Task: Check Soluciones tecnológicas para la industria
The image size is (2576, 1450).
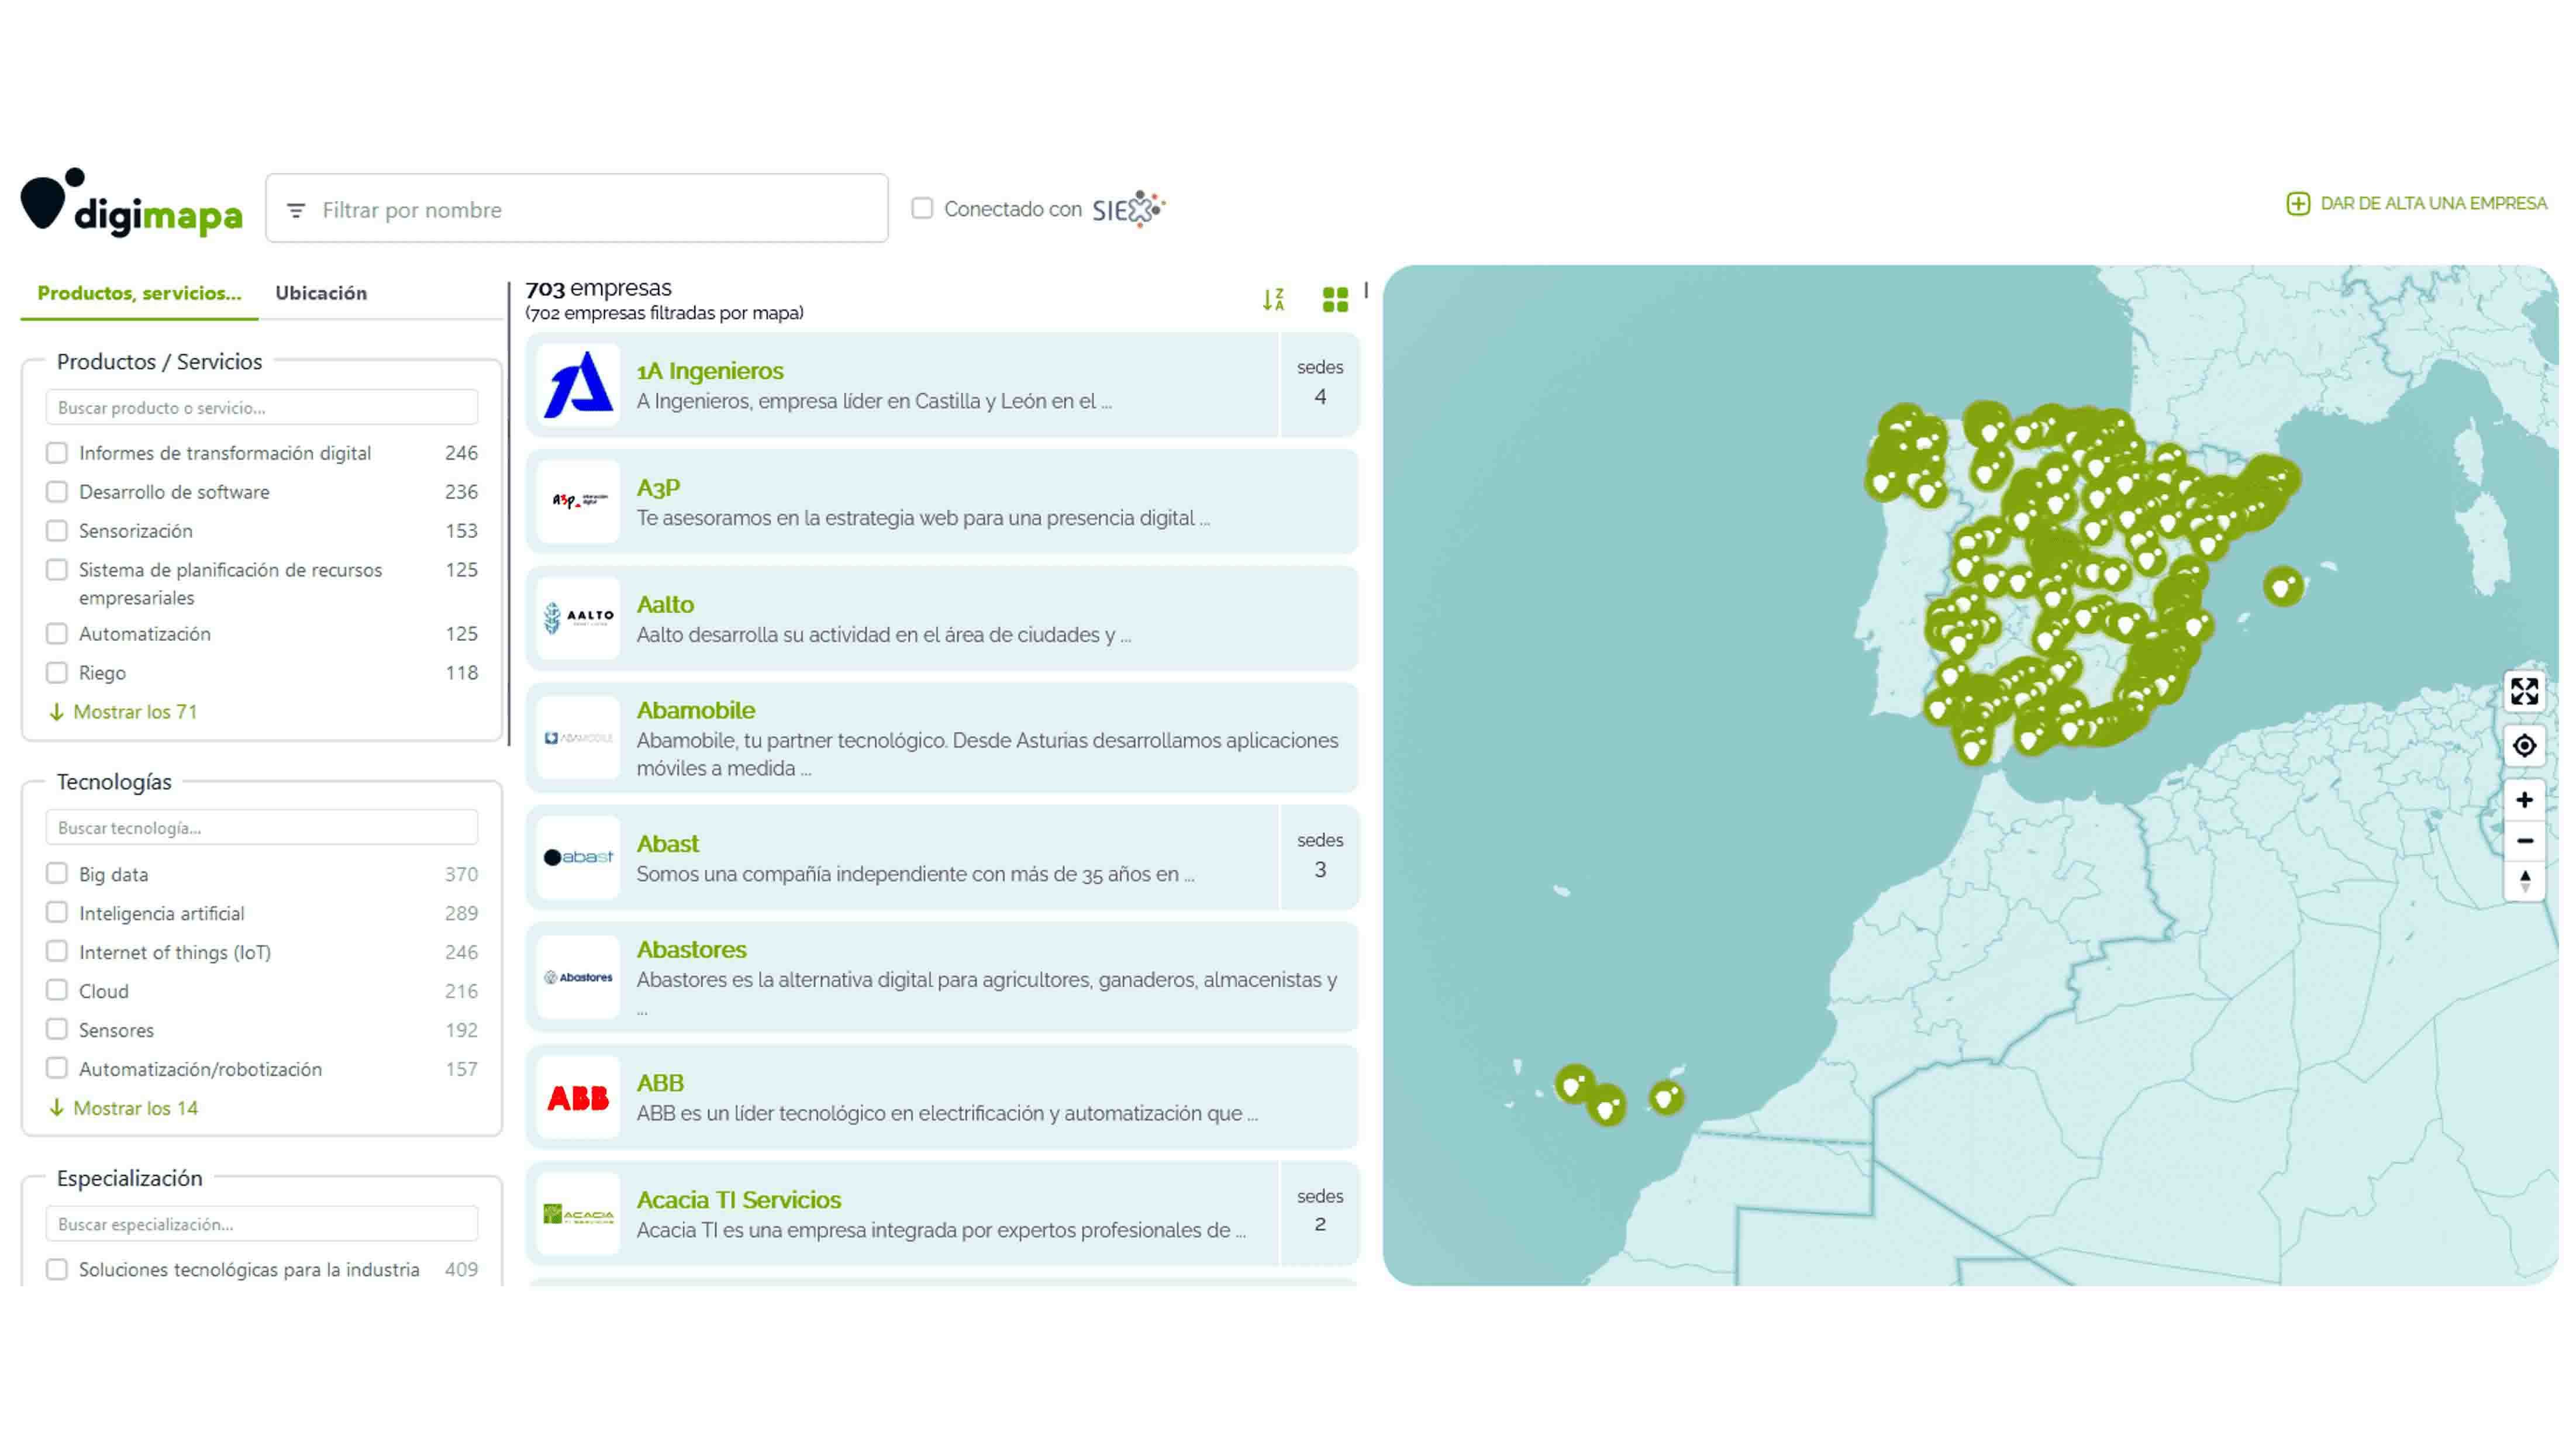Action: [x=57, y=1269]
